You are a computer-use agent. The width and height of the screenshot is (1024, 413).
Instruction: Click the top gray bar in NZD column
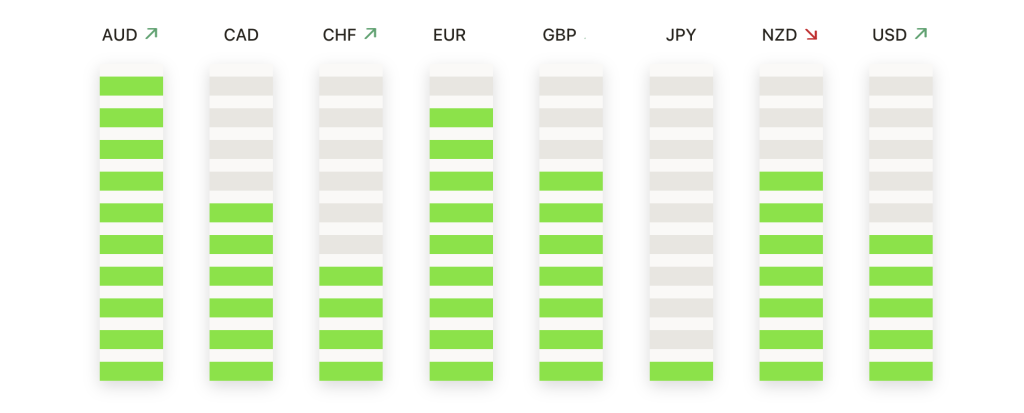pyautogui.click(x=791, y=86)
